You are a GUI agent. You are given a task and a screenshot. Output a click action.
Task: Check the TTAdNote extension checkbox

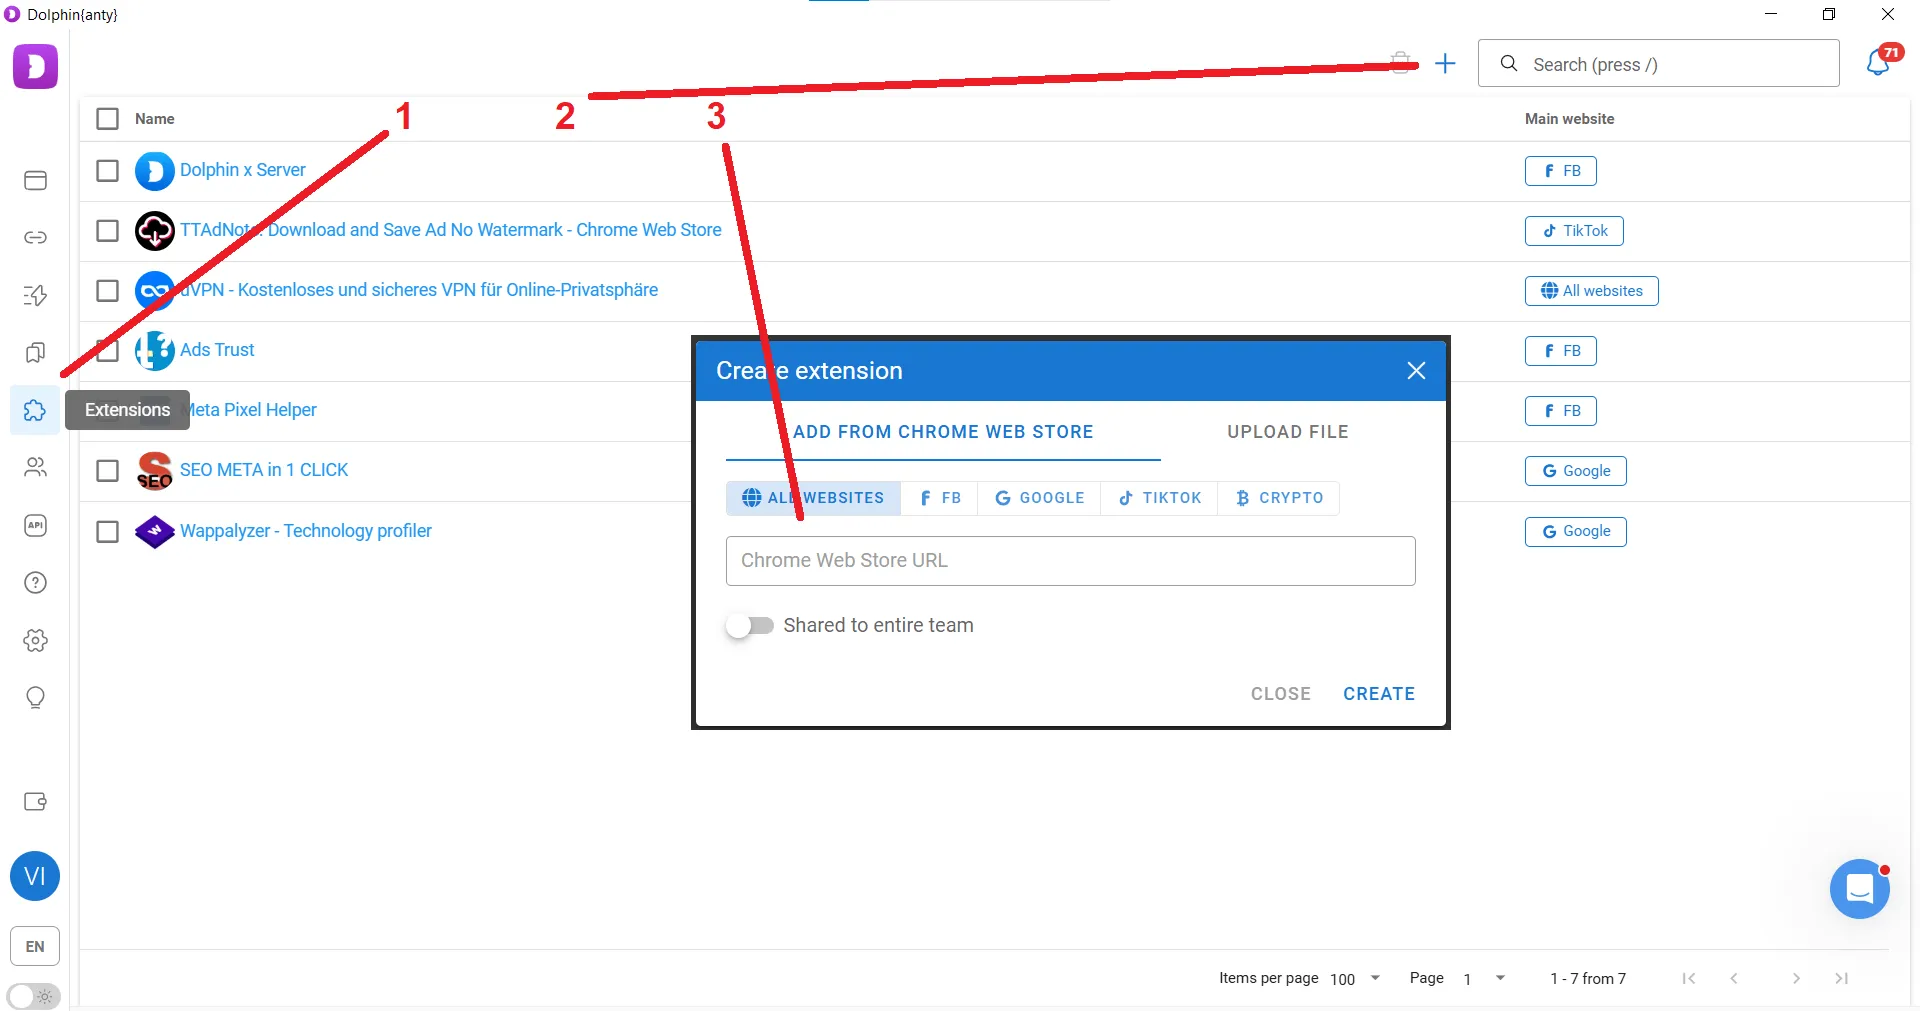coord(107,230)
